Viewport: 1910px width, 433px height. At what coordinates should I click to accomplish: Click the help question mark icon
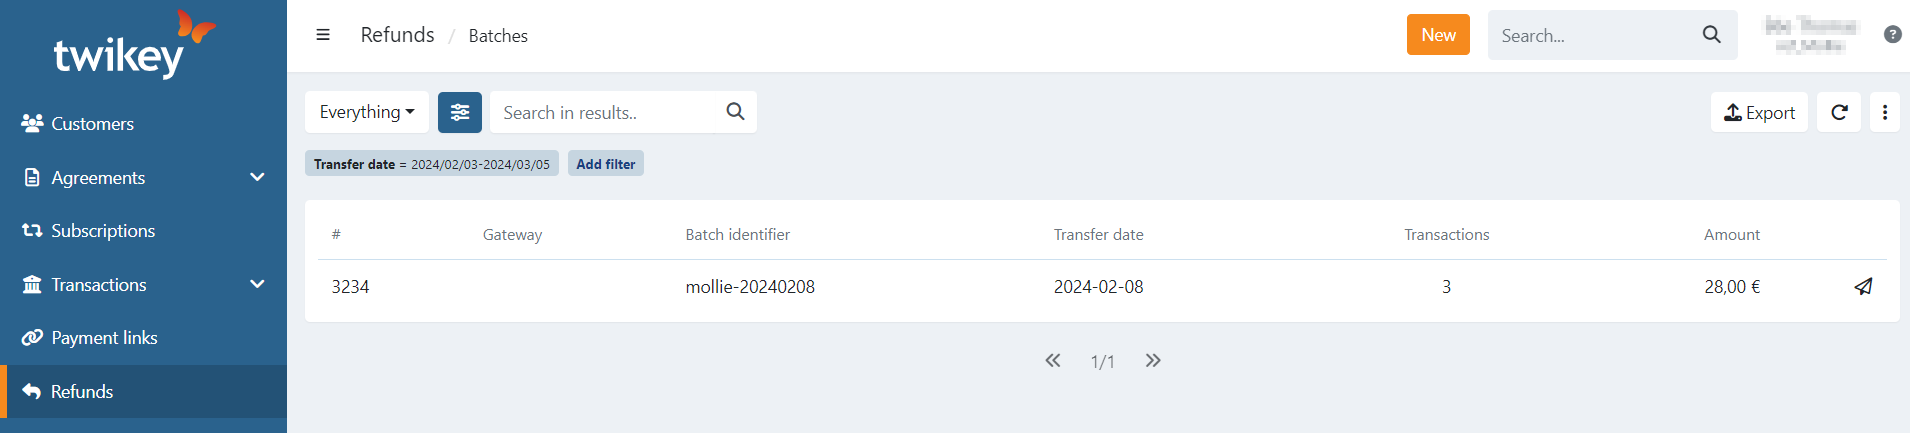(1892, 35)
